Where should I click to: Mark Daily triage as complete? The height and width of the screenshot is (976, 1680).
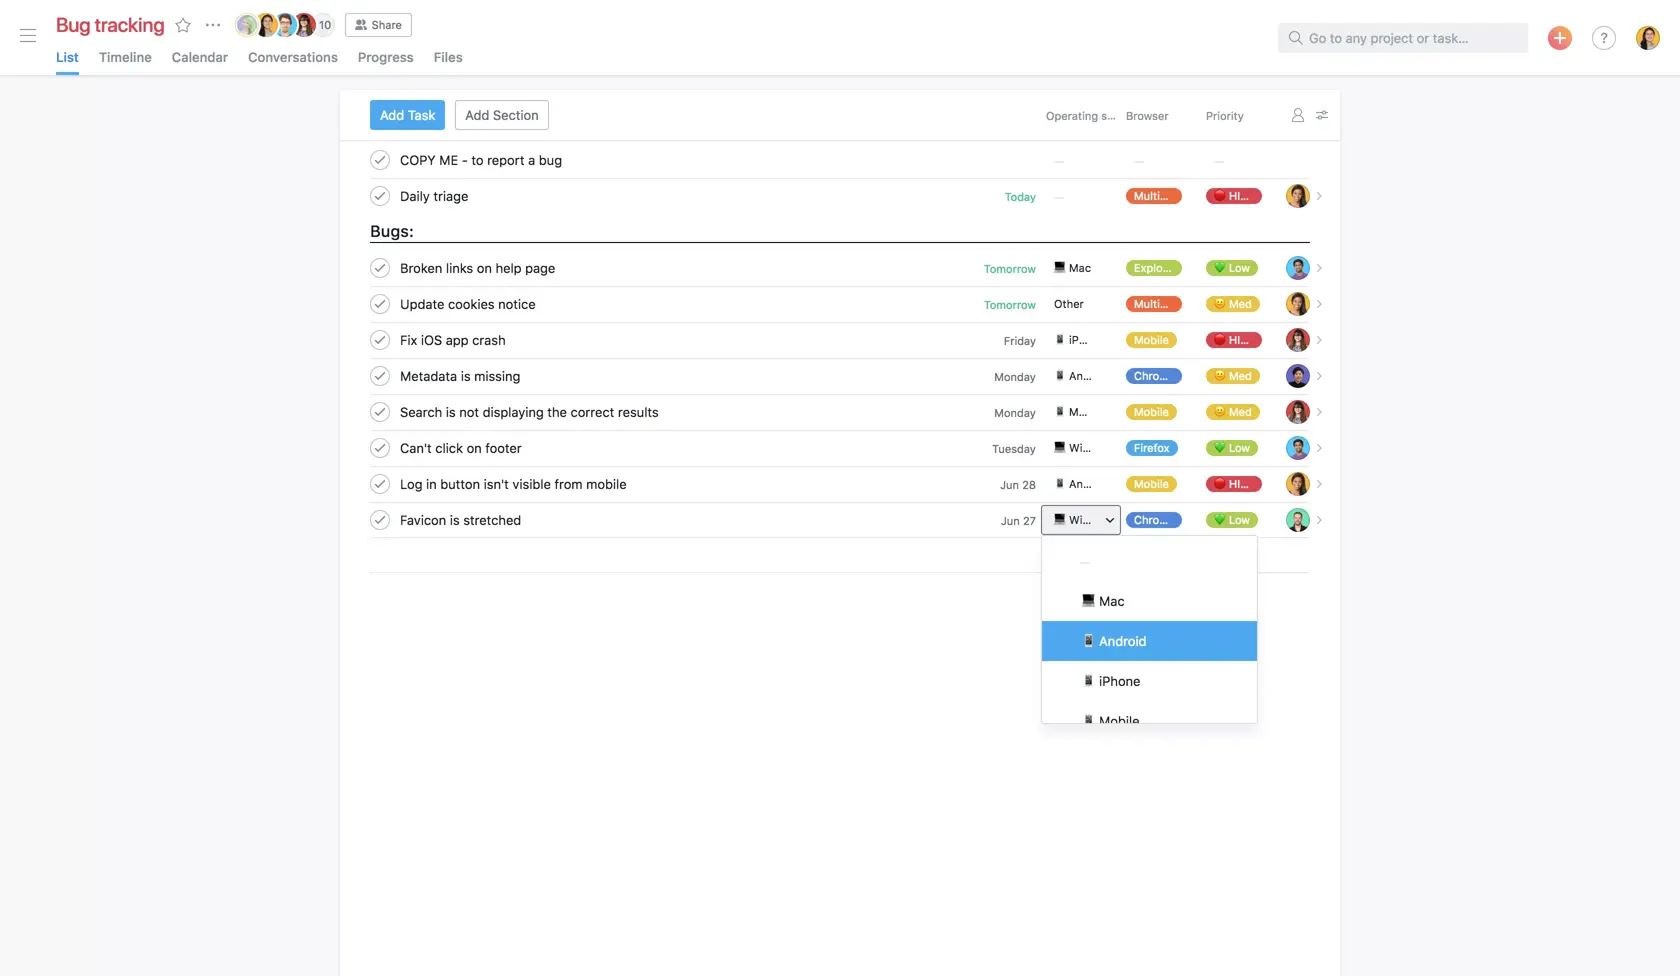coord(380,196)
